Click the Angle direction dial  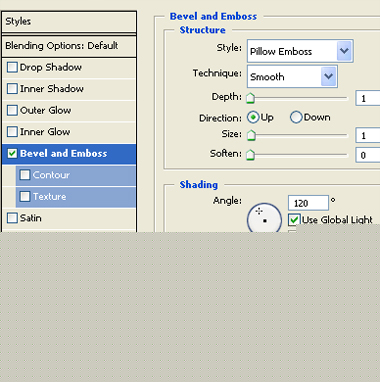(x=264, y=218)
